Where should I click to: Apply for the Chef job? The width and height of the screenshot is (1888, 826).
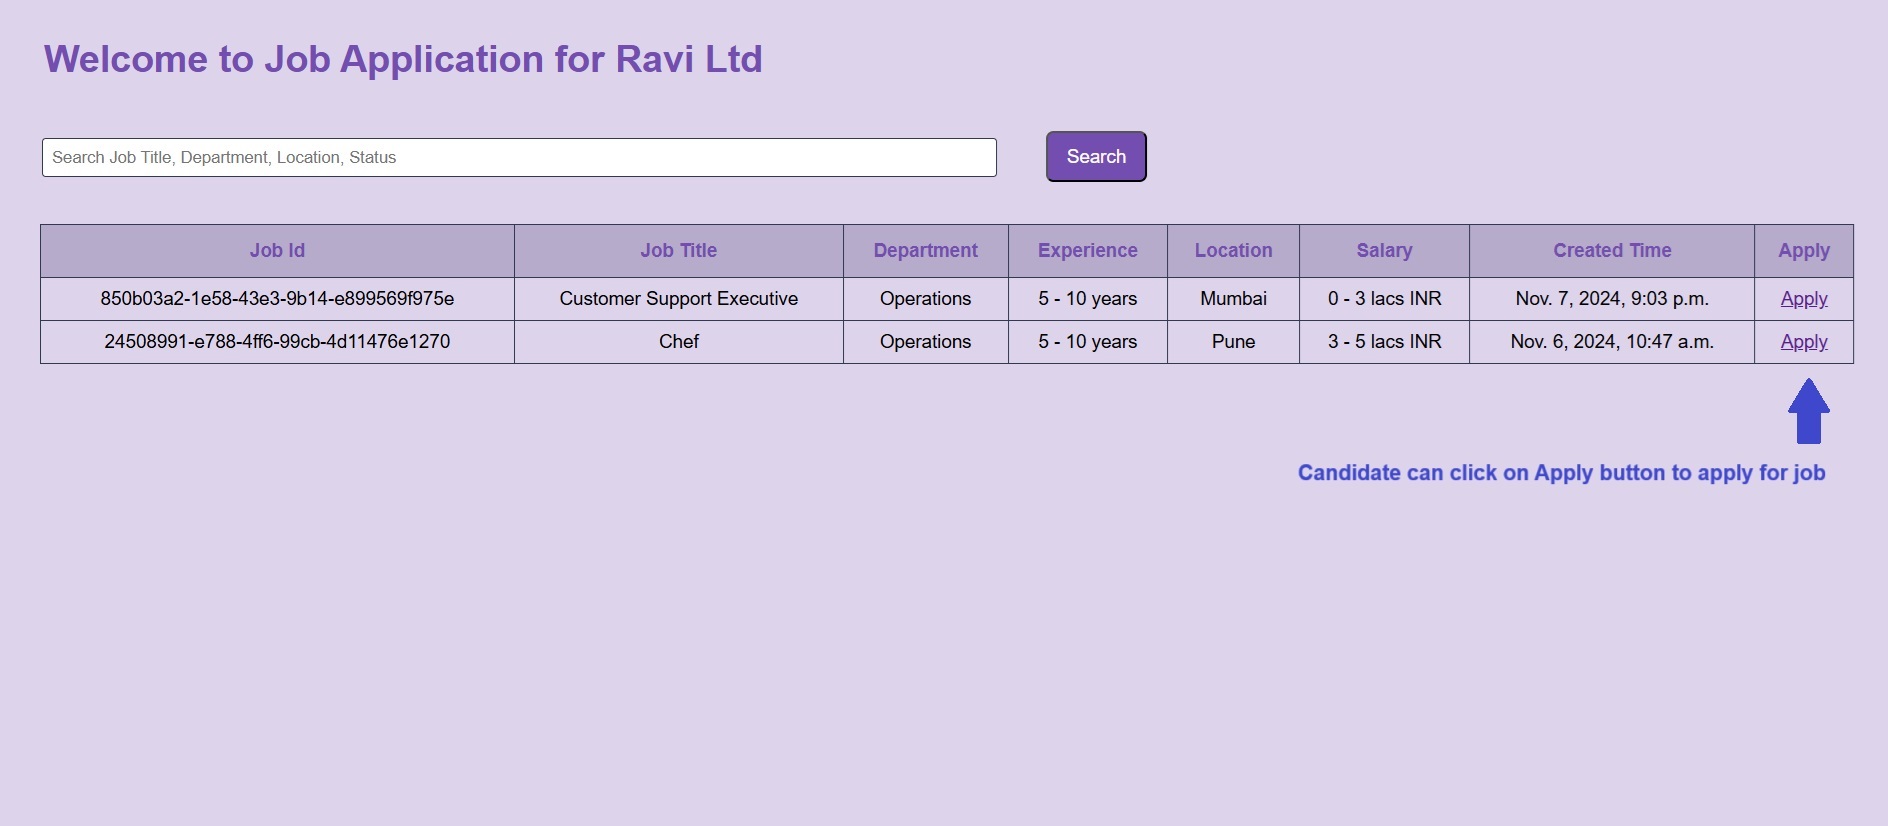click(x=1803, y=341)
